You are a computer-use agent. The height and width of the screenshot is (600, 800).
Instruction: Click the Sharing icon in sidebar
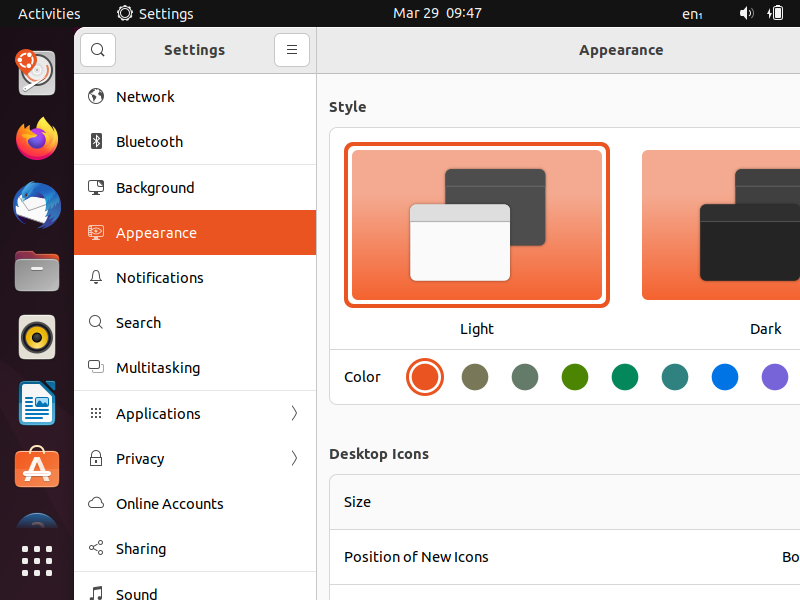click(x=97, y=549)
